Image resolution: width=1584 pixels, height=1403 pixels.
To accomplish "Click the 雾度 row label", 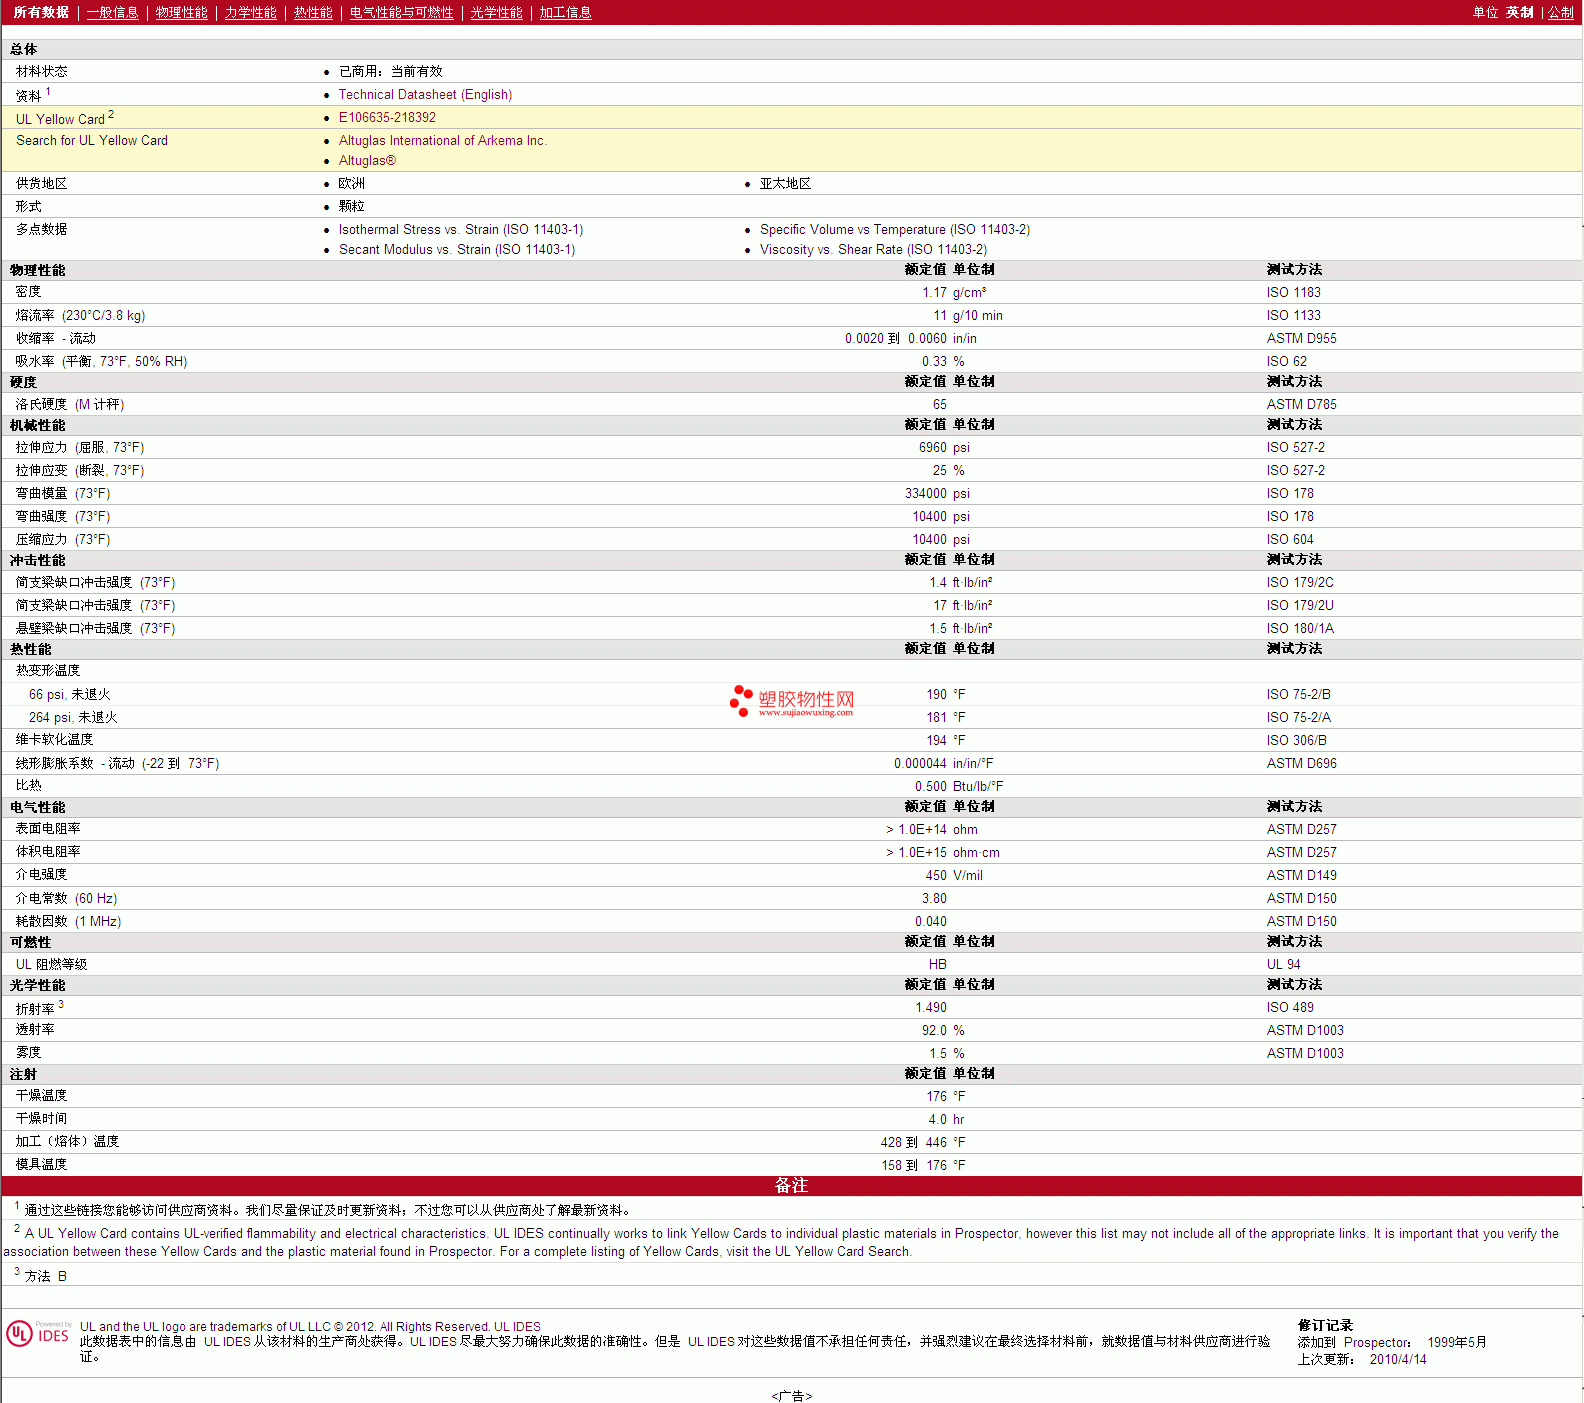I will (x=28, y=1052).
